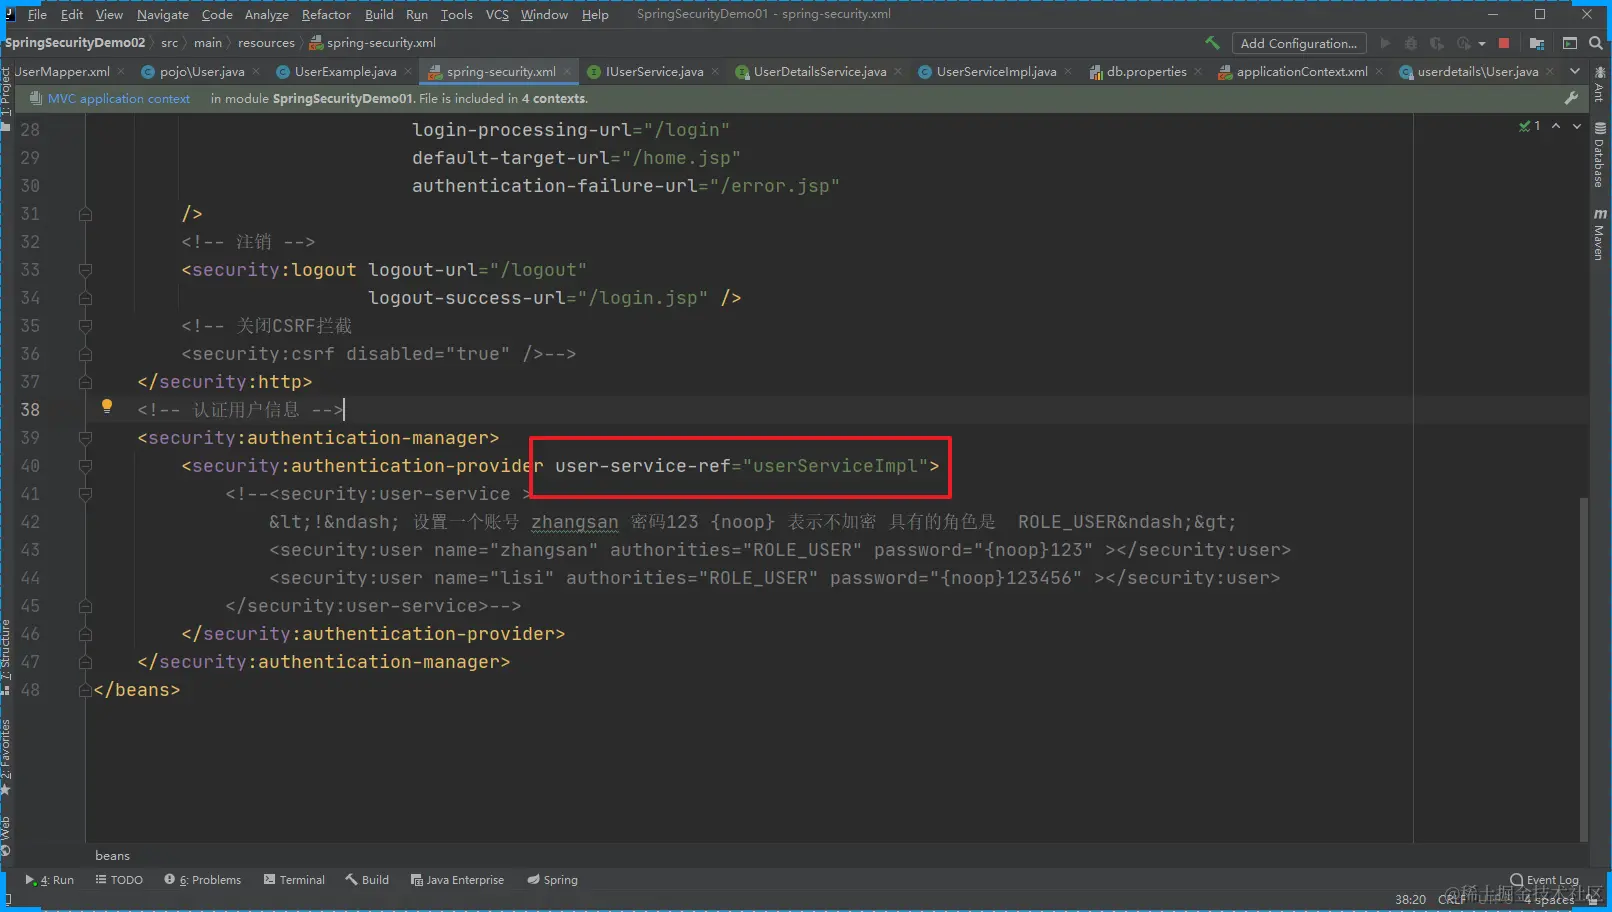Viewport: 1612px width, 912px height.
Task: Switch to the UserServiceImpl.java tab
Action: pos(996,71)
